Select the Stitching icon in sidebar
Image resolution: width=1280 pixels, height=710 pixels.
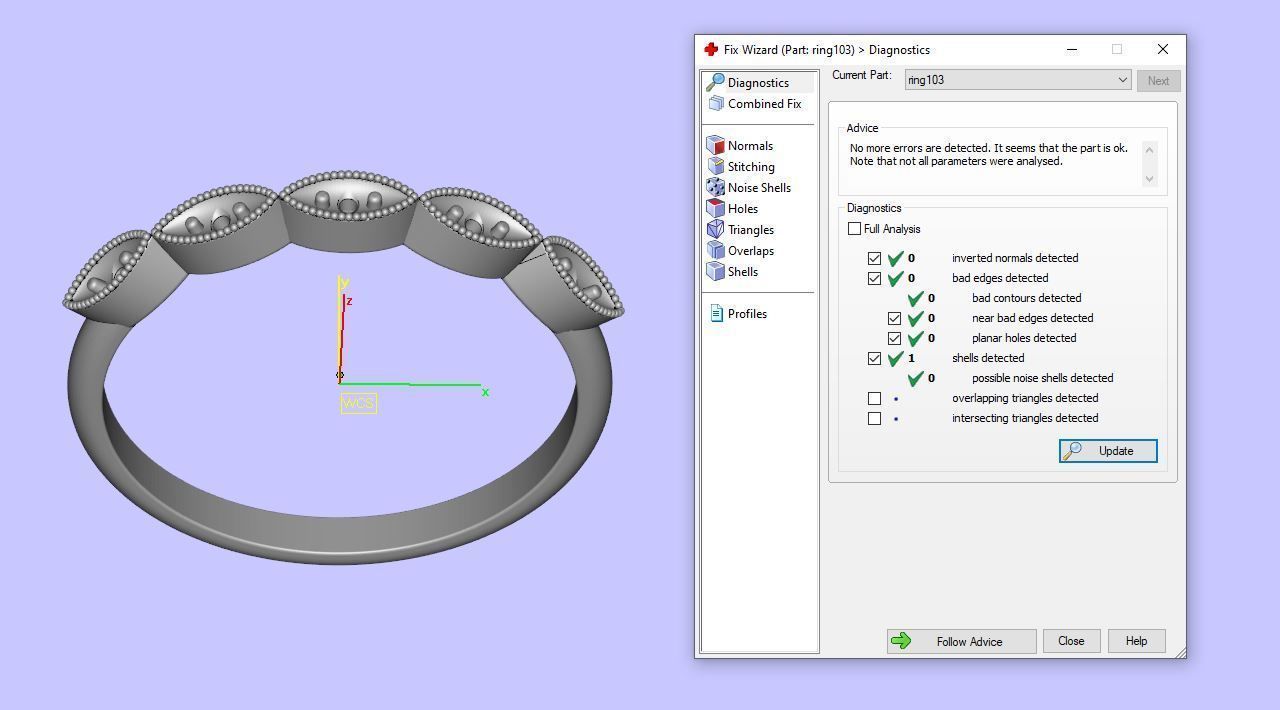[715, 167]
